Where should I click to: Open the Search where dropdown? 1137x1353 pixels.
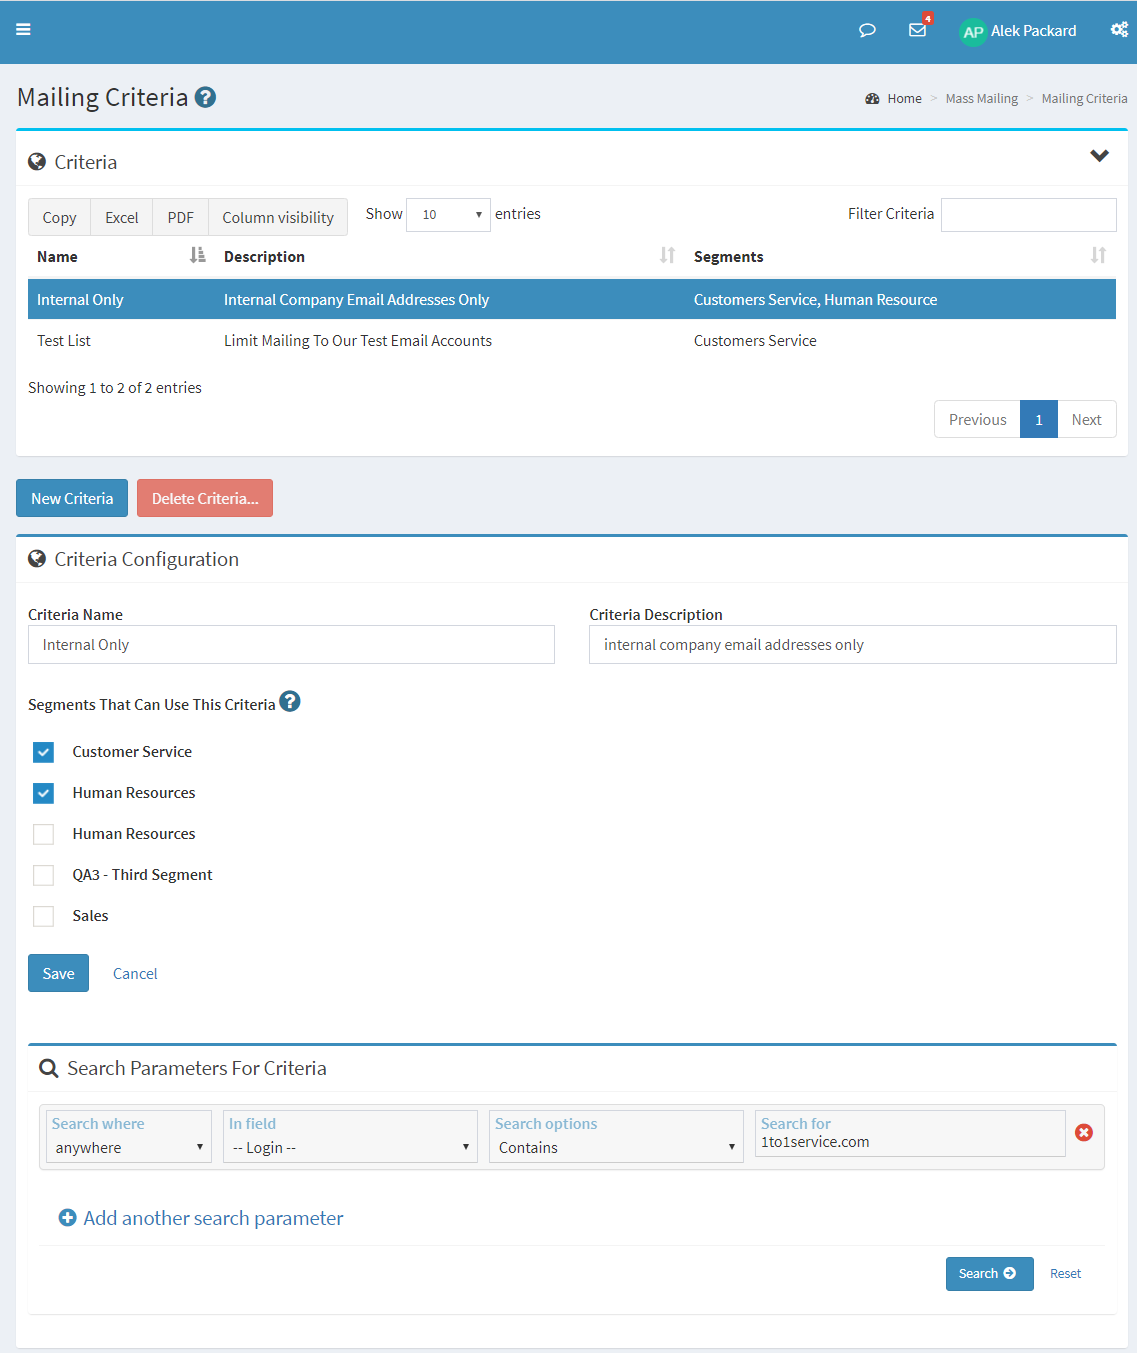pyautogui.click(x=129, y=1147)
